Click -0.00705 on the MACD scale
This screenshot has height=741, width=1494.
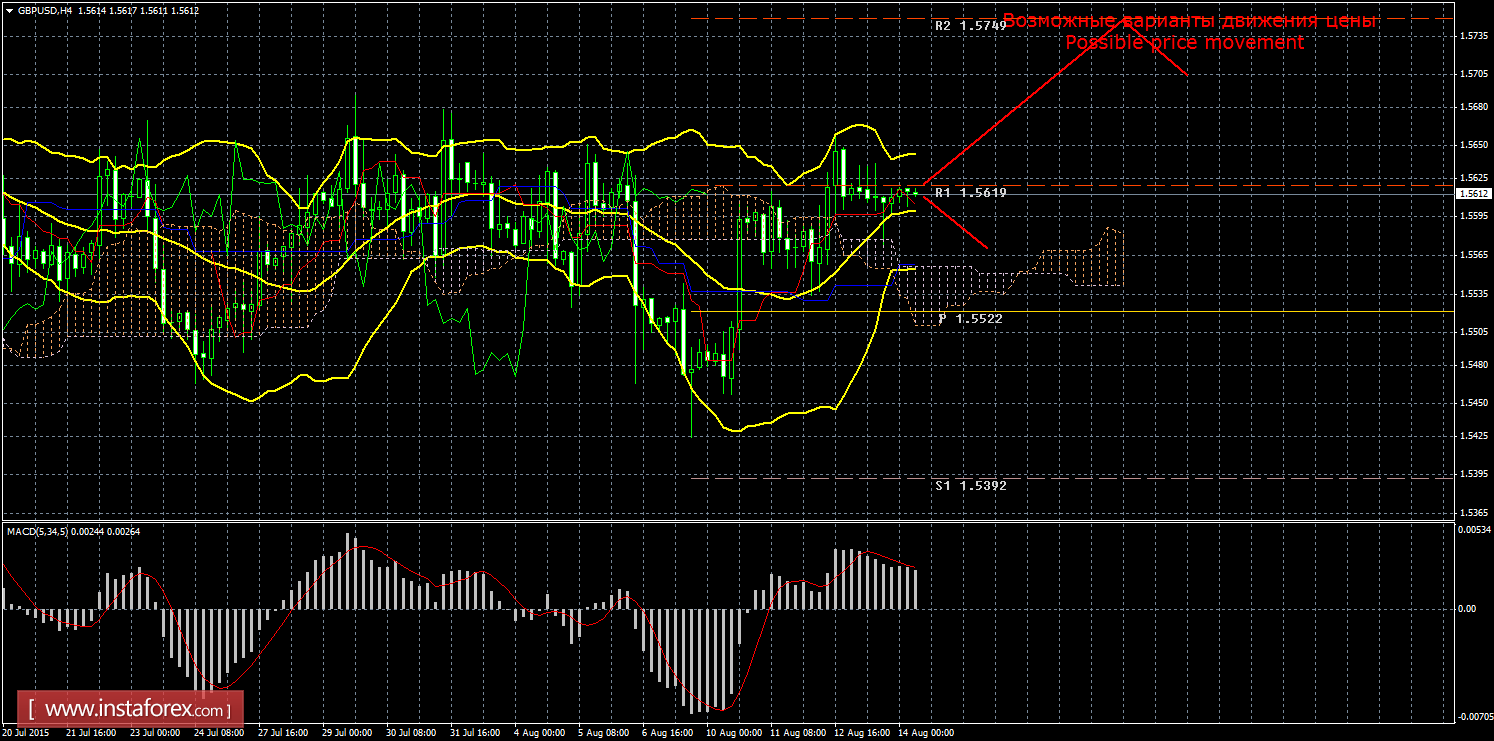(x=1474, y=717)
